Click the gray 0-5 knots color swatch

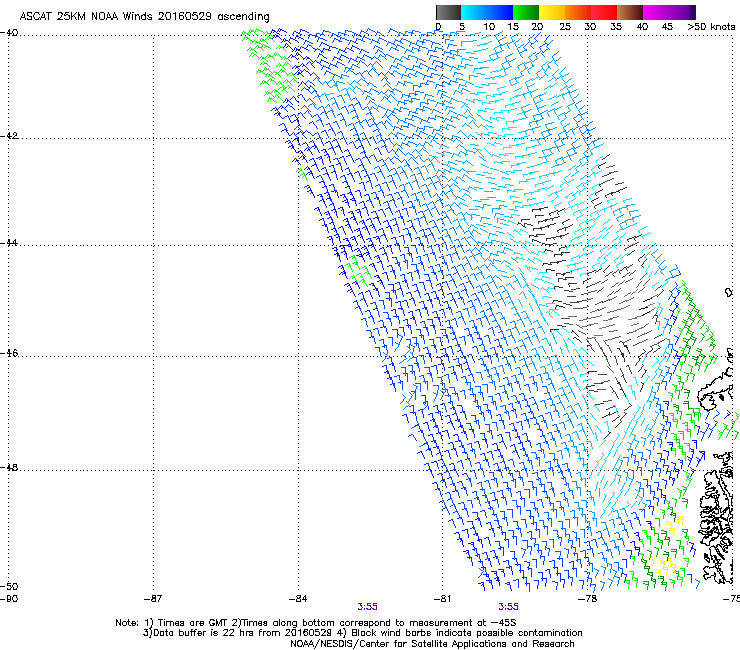[448, 12]
